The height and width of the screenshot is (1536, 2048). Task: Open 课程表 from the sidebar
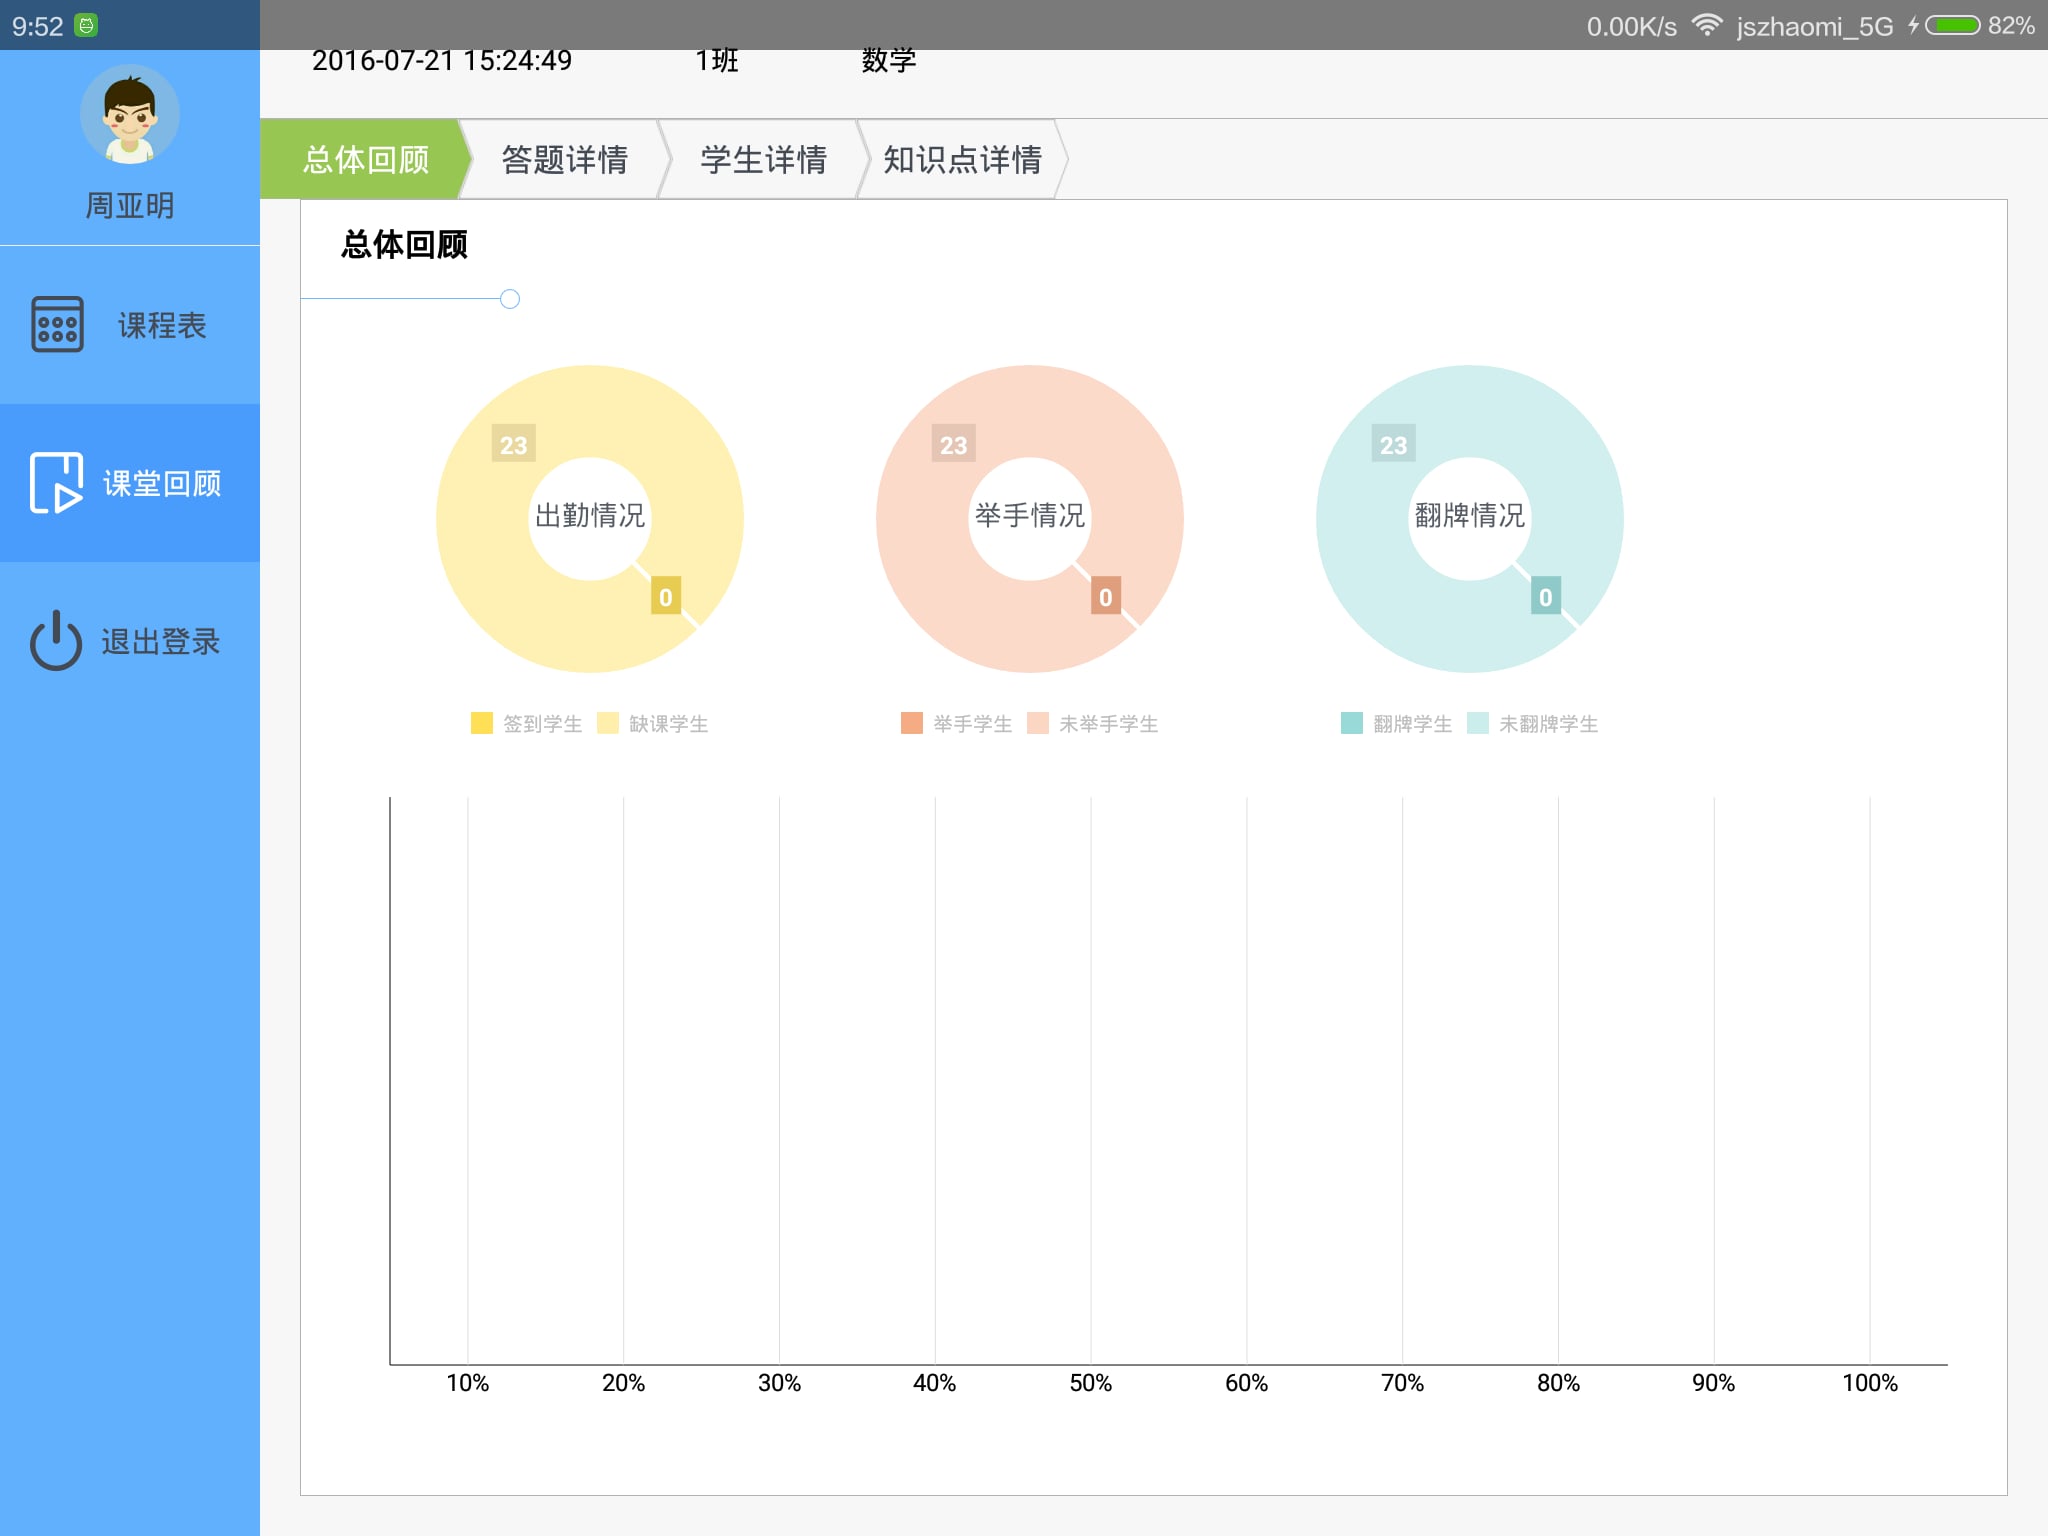(130, 325)
